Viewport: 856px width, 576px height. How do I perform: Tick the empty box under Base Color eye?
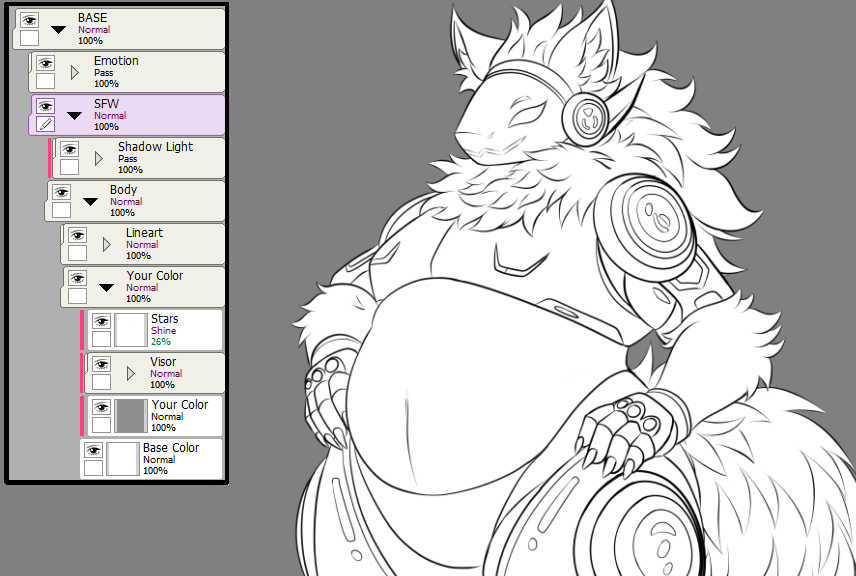[93, 468]
